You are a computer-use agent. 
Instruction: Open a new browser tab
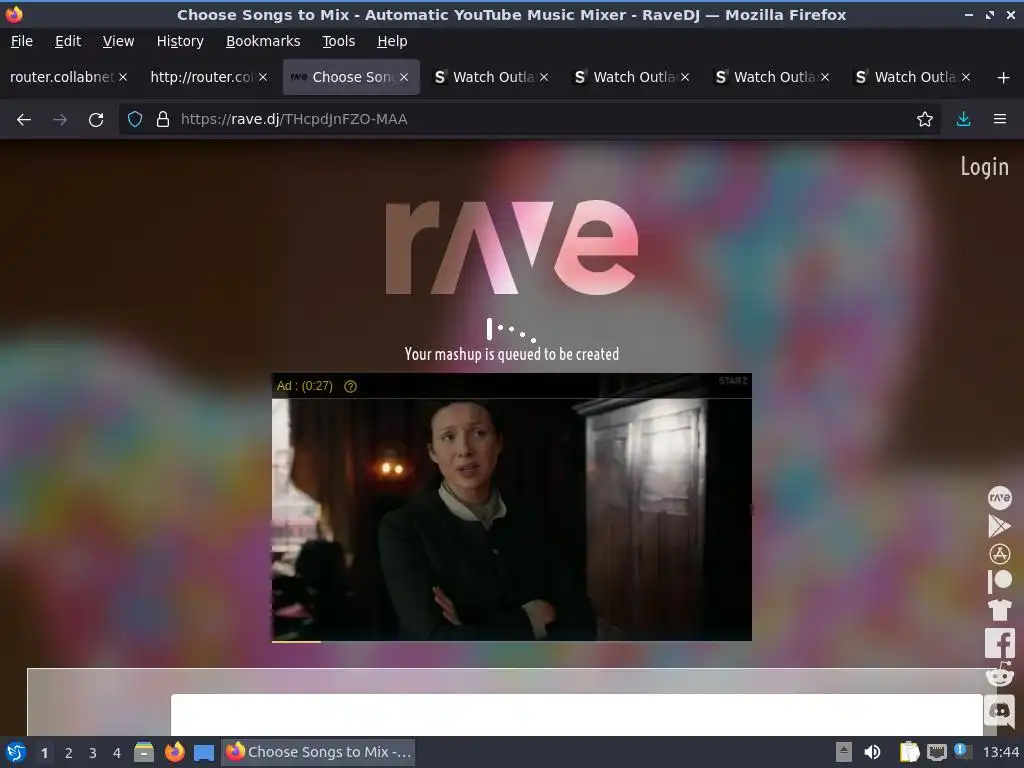1003,78
